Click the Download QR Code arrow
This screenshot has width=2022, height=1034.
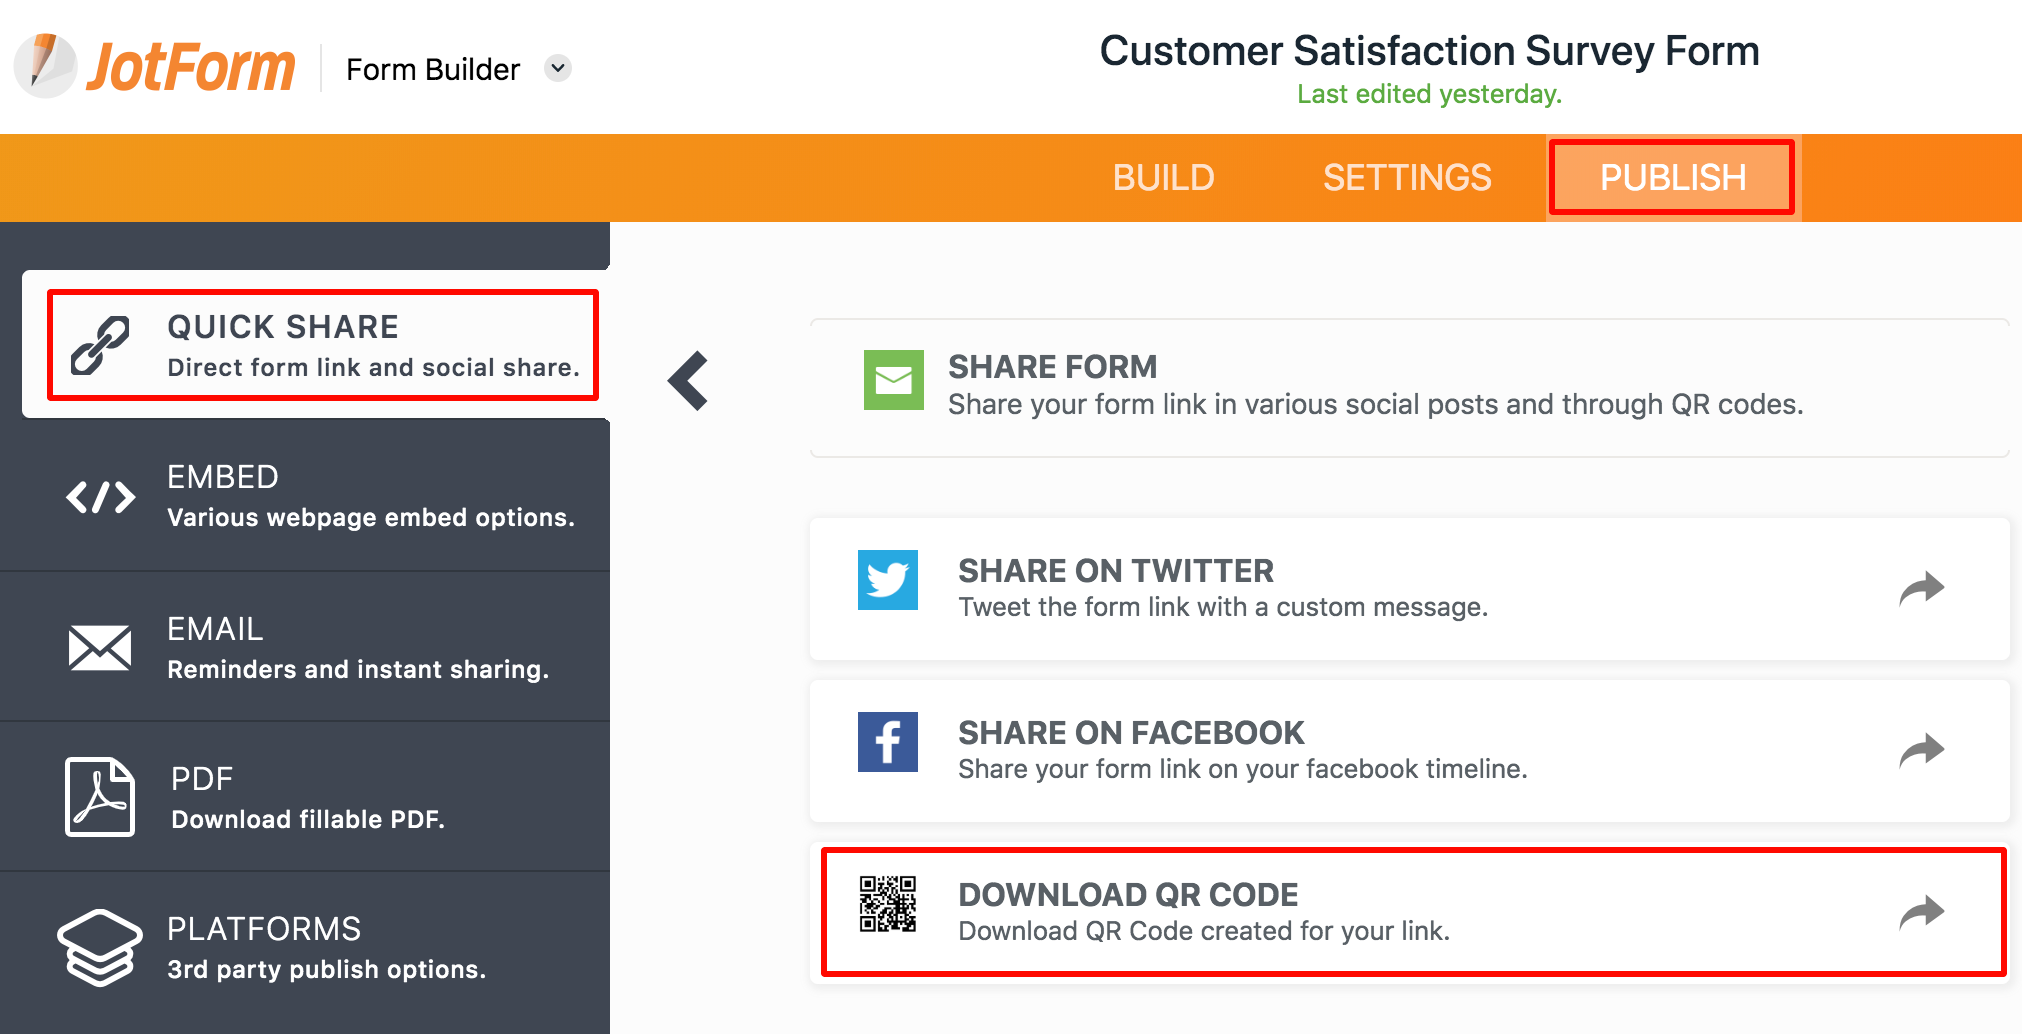click(x=1921, y=912)
